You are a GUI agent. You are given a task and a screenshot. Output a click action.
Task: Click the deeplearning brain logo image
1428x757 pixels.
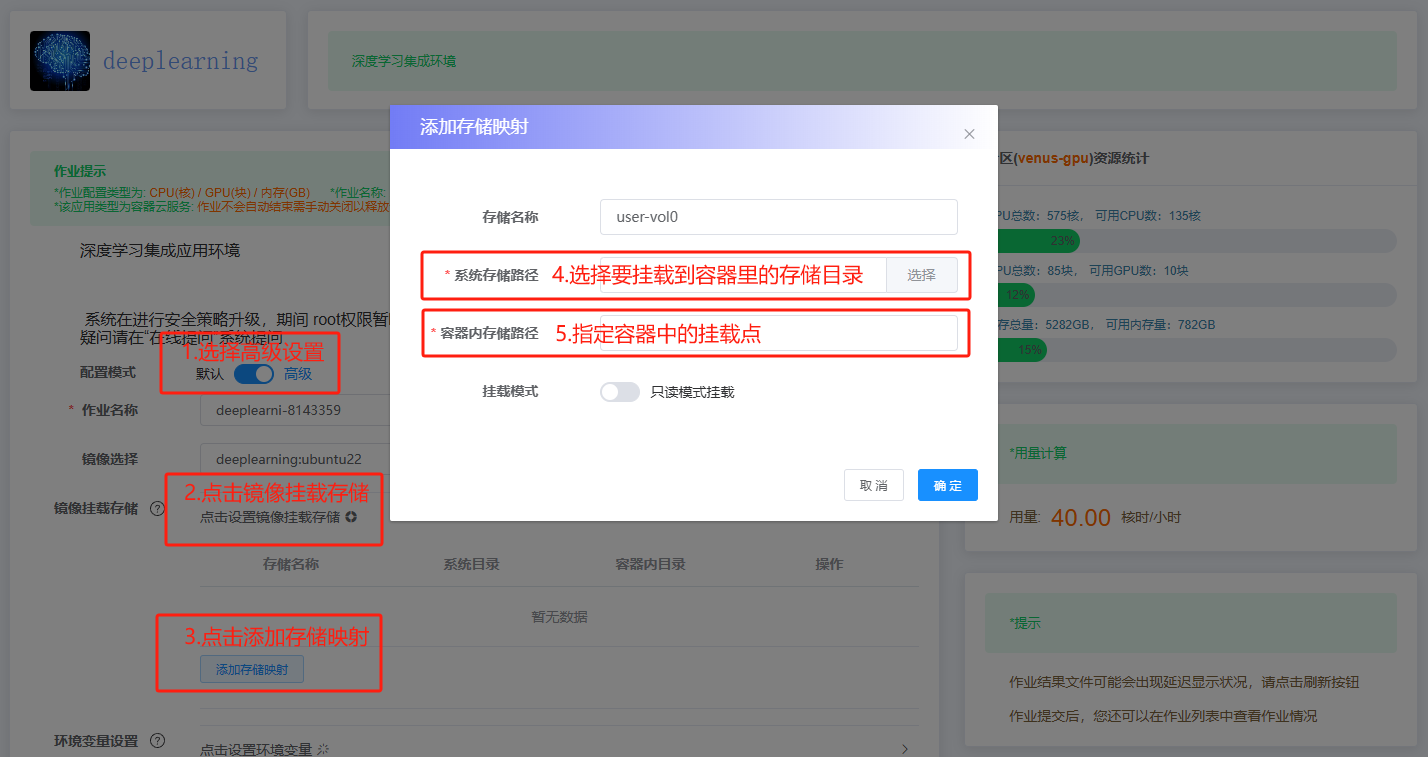[x=60, y=61]
